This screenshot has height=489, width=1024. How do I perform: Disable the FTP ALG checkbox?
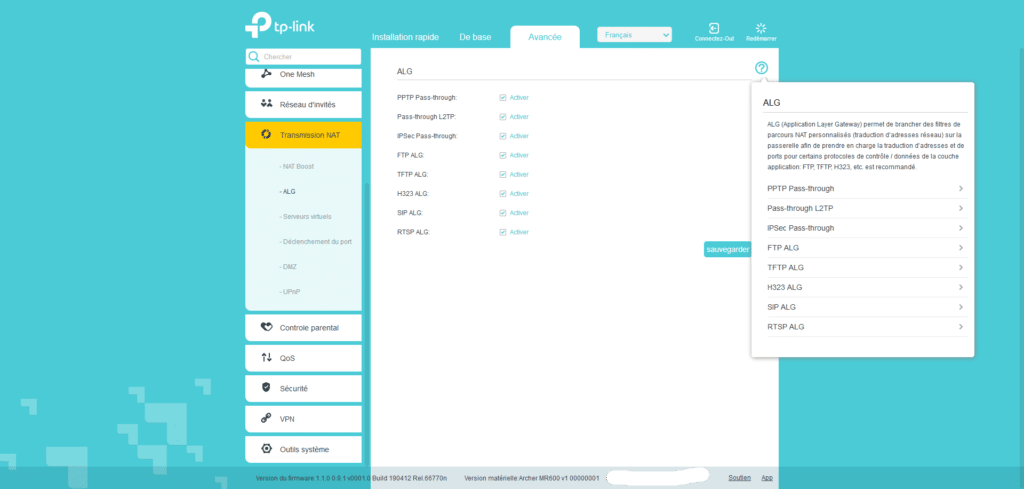point(503,155)
